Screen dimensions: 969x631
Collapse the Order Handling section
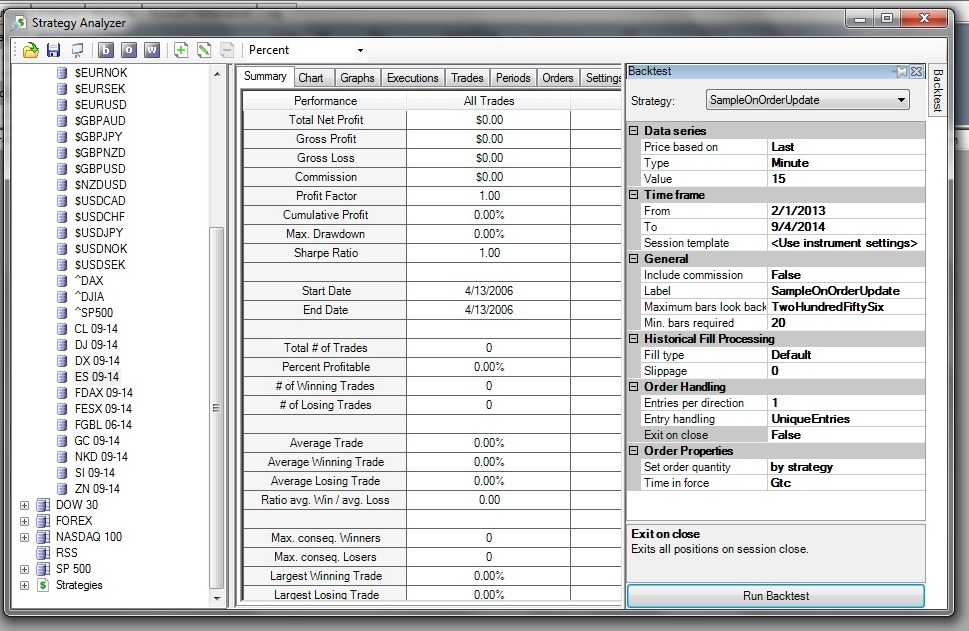pyautogui.click(x=633, y=387)
